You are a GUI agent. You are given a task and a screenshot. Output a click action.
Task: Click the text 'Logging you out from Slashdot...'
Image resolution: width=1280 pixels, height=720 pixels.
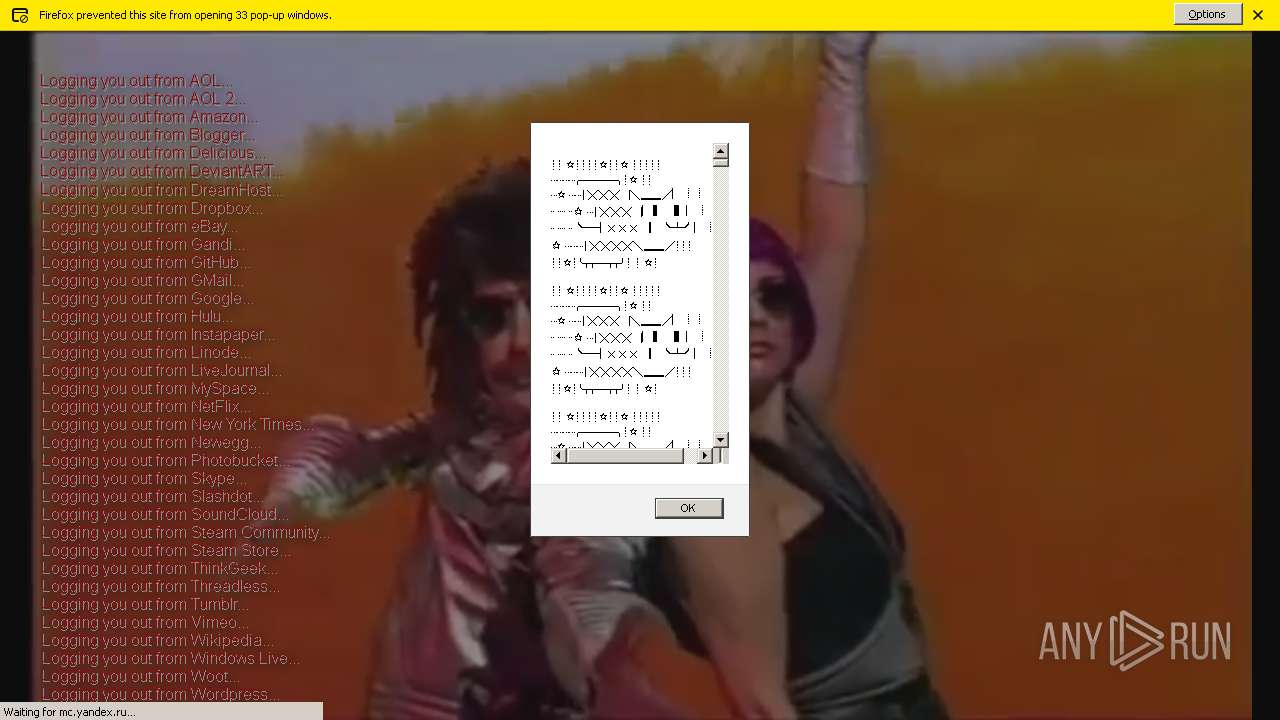[x=153, y=496]
